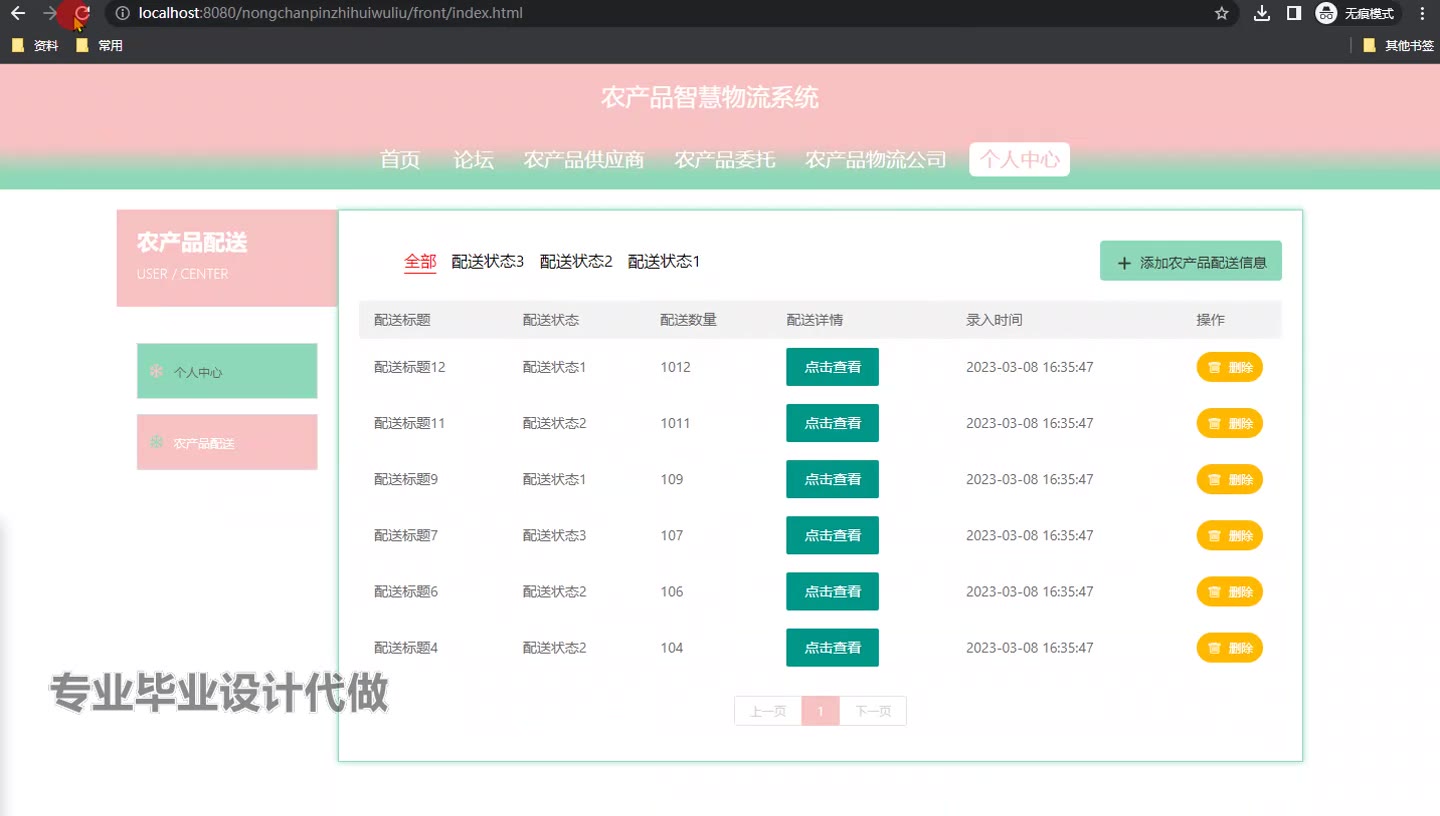Click trash icon in 配送标题6 row
Screen dimensions: 1440x816
pos(1214,591)
